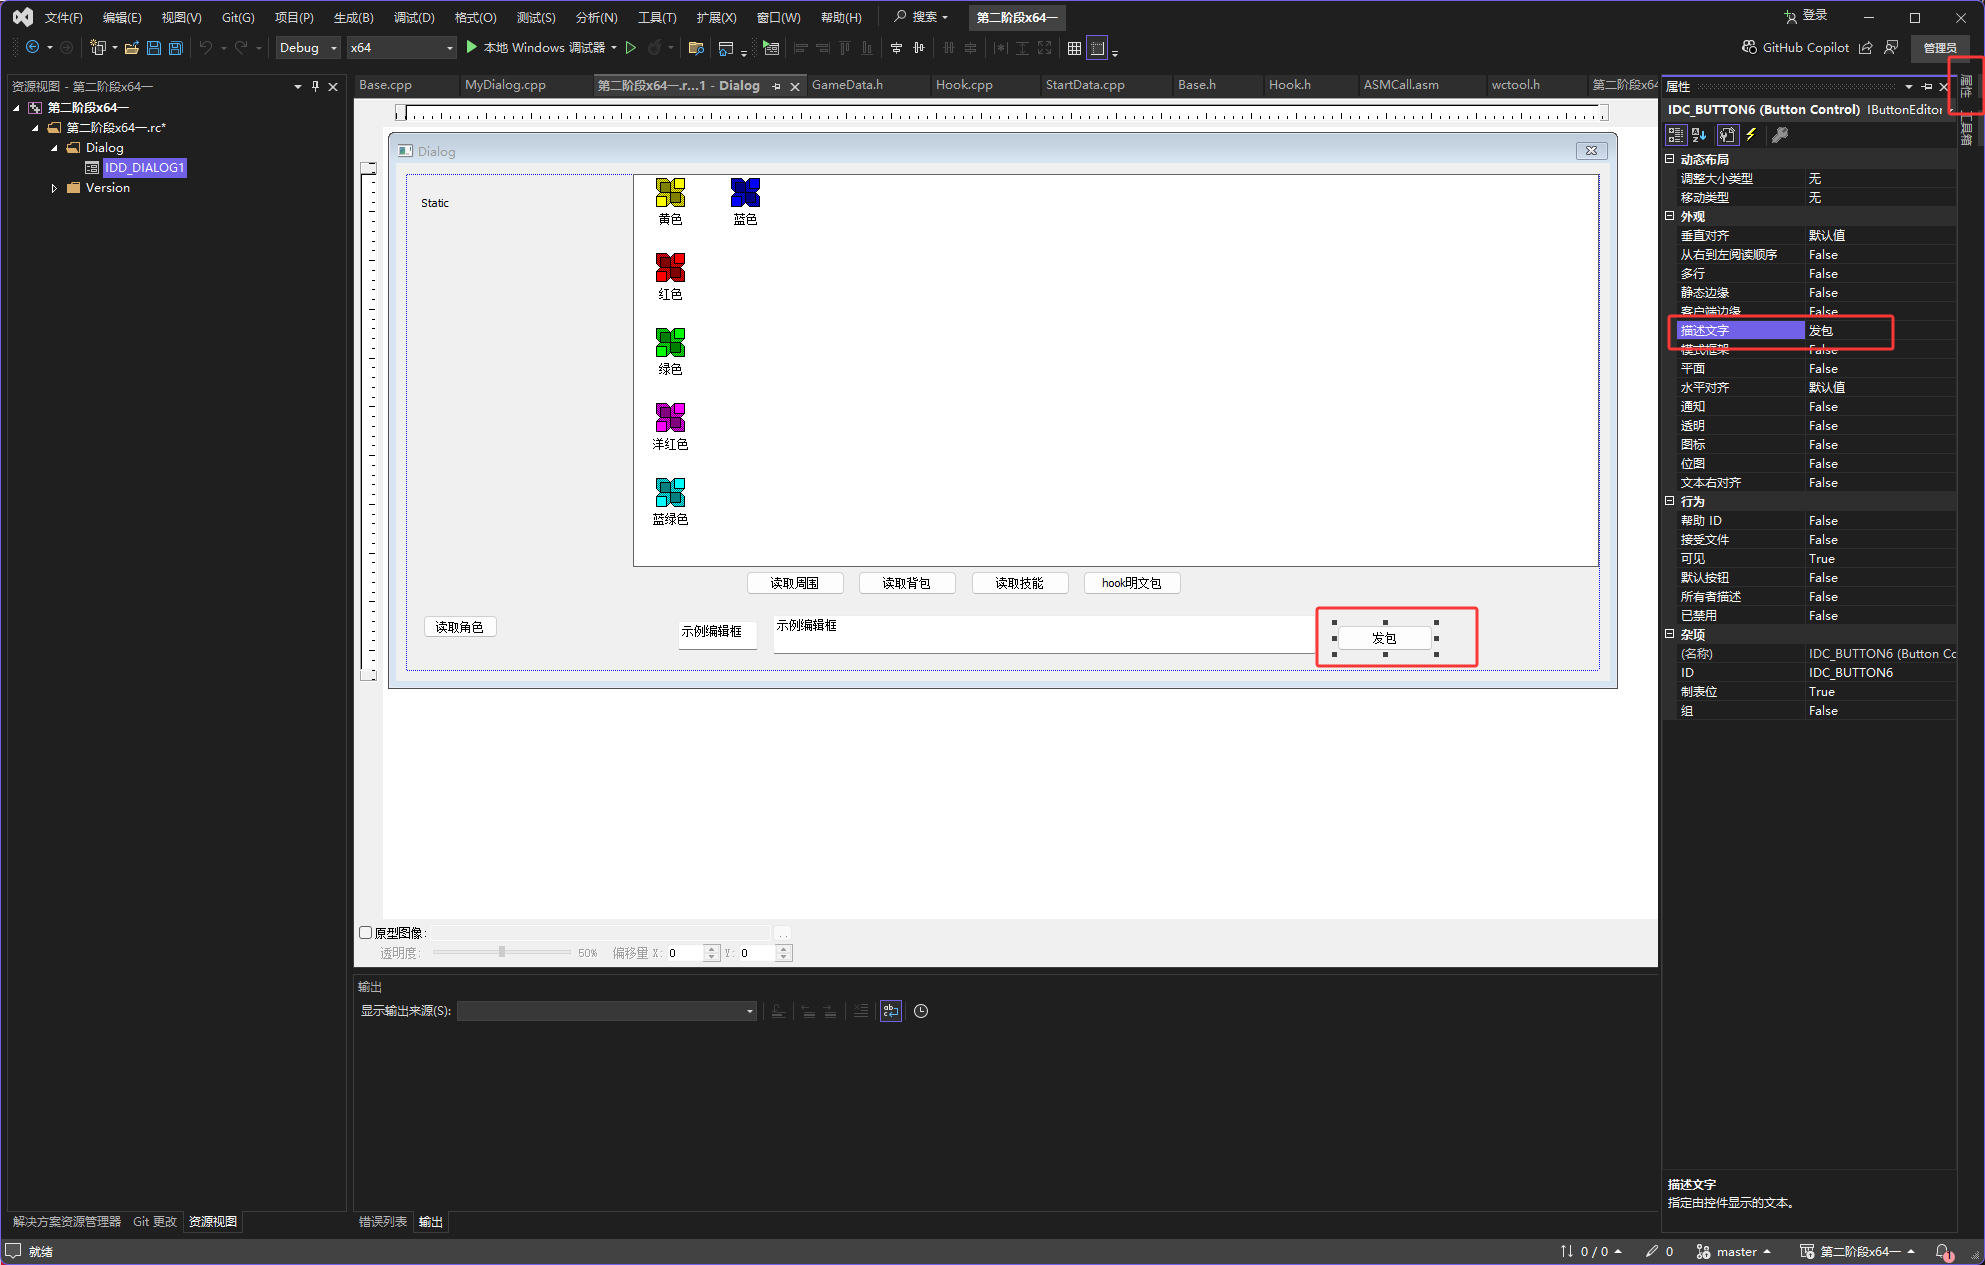This screenshot has width=1985, height=1265.
Task: Switch properties to categorized view
Action: [1676, 135]
